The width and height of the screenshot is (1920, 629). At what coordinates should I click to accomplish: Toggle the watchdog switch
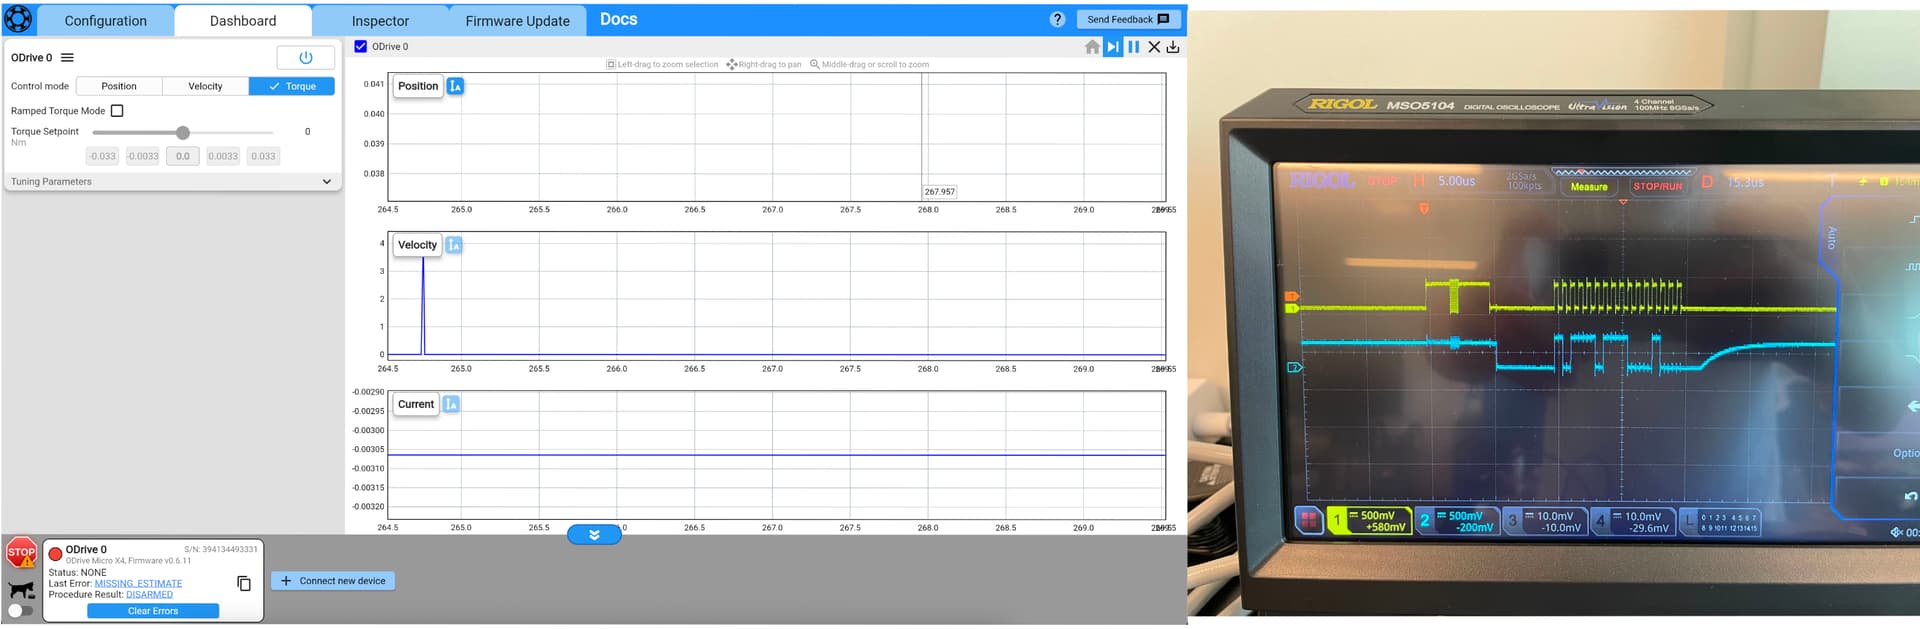[20, 611]
